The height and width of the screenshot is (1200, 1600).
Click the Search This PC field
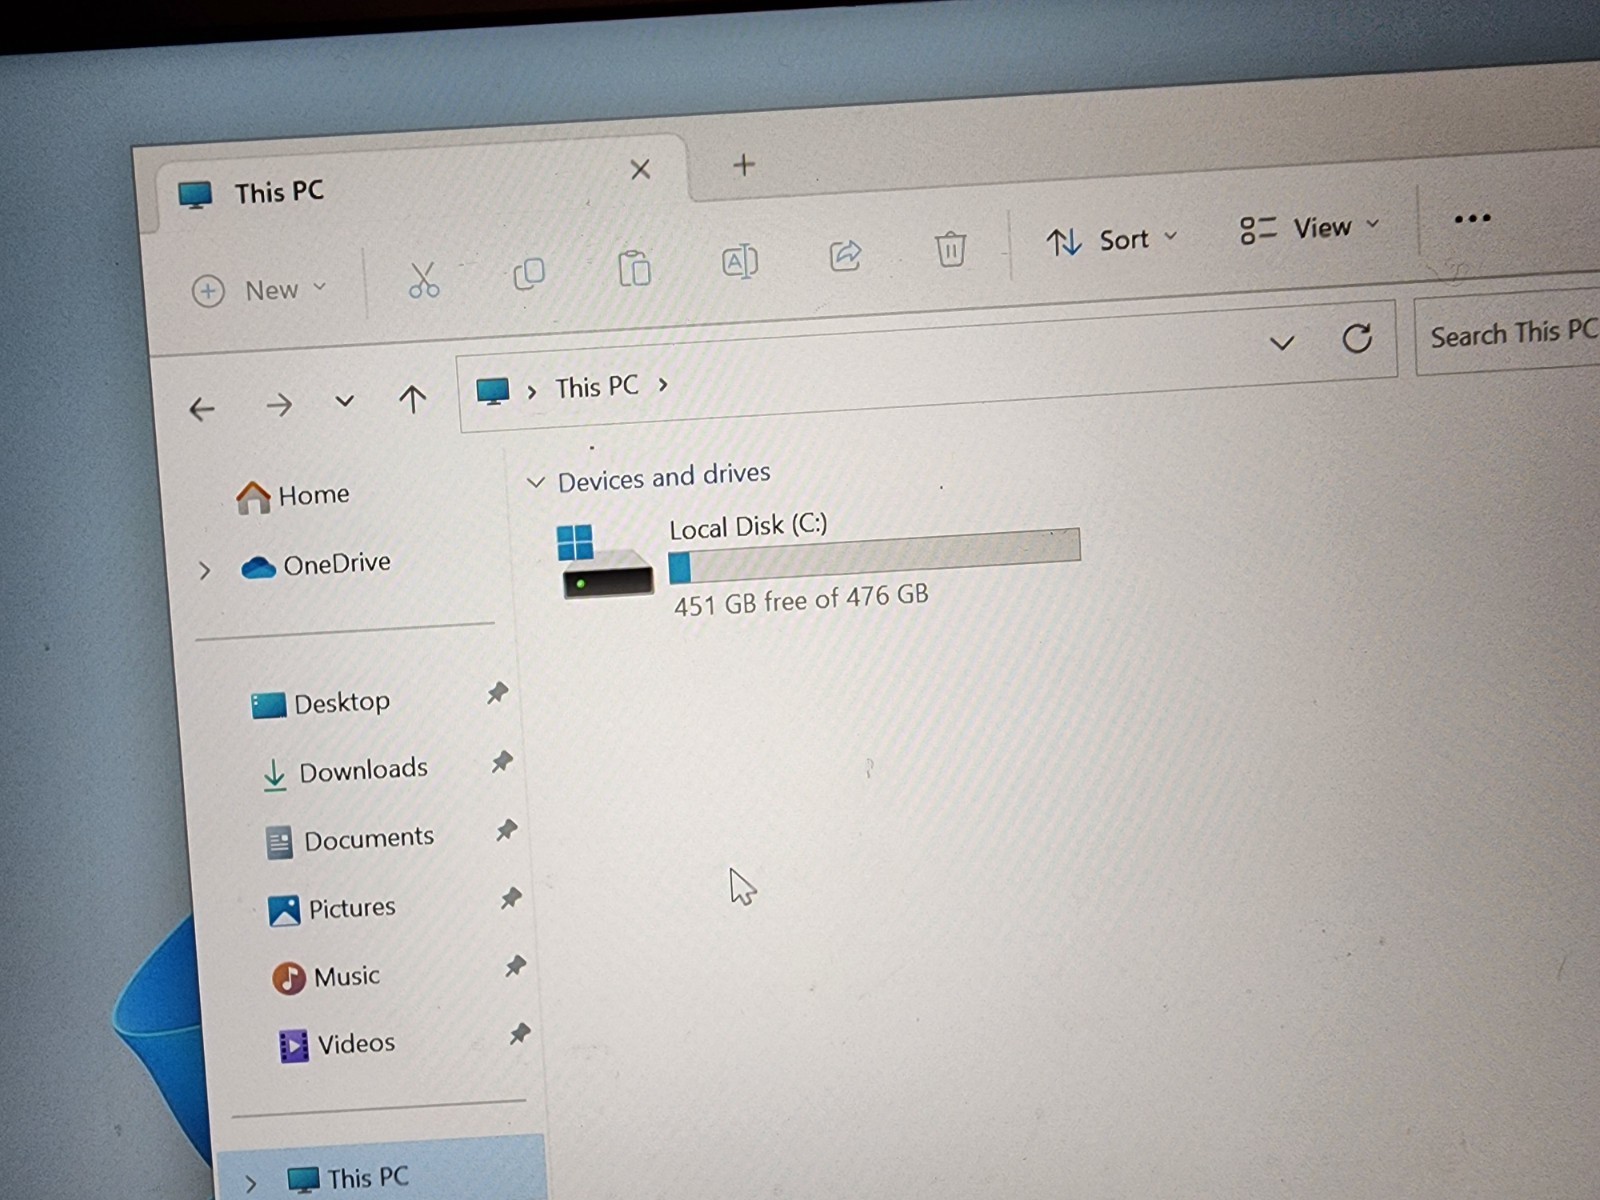(x=1507, y=334)
